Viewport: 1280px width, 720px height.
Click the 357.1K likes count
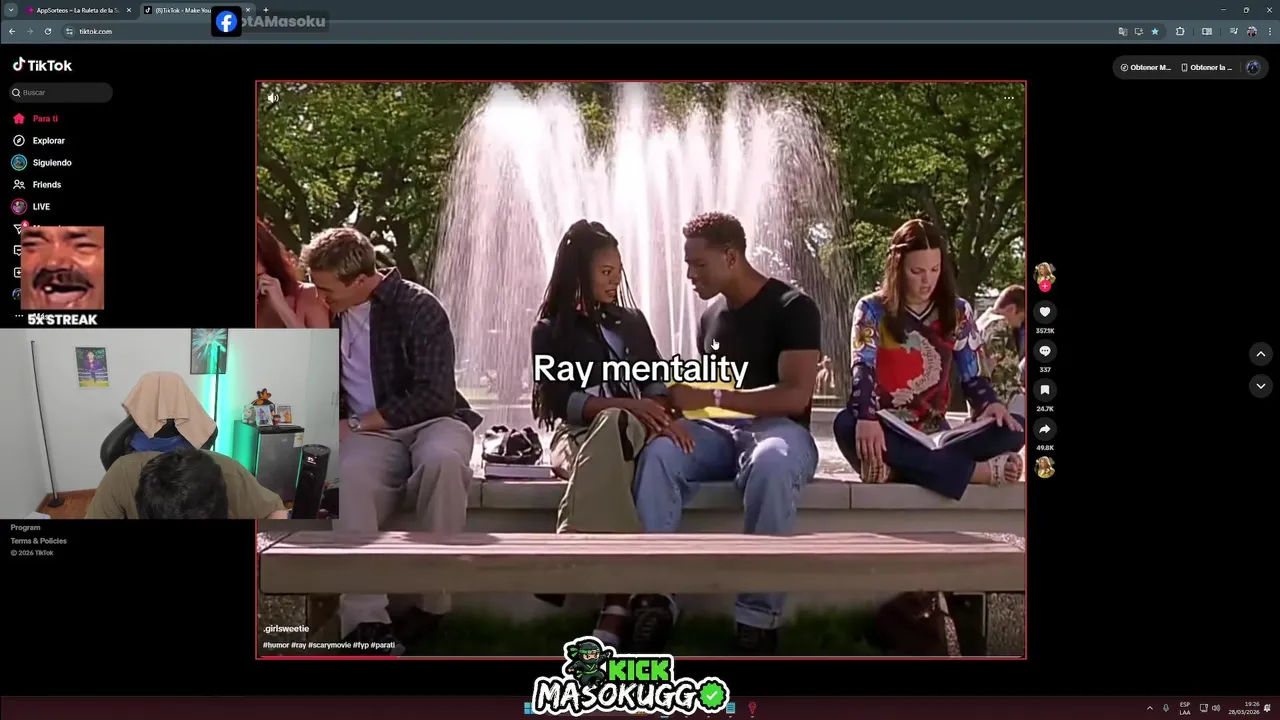1044,331
